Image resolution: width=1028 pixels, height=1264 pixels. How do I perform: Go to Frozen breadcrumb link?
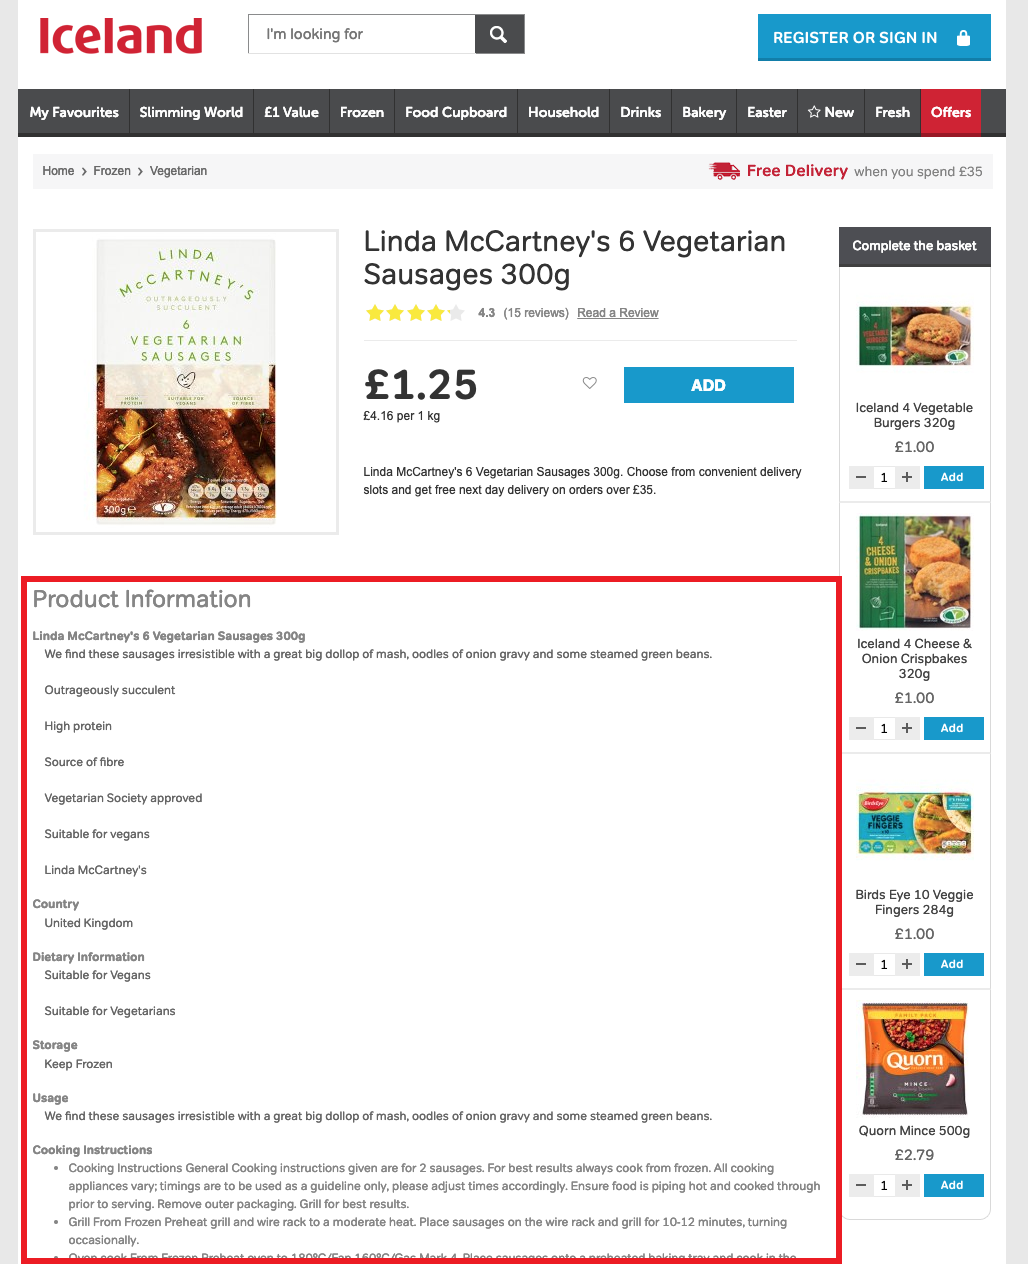pos(112,171)
